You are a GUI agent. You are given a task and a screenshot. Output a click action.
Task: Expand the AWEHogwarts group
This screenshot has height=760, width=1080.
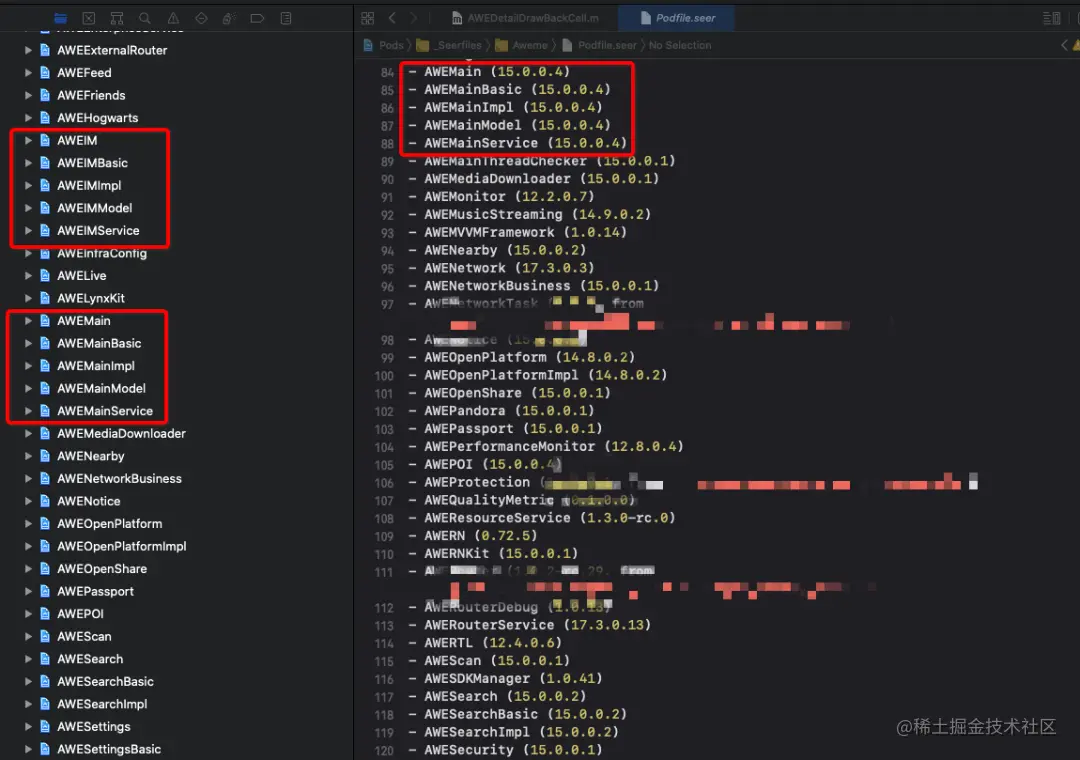(28, 118)
